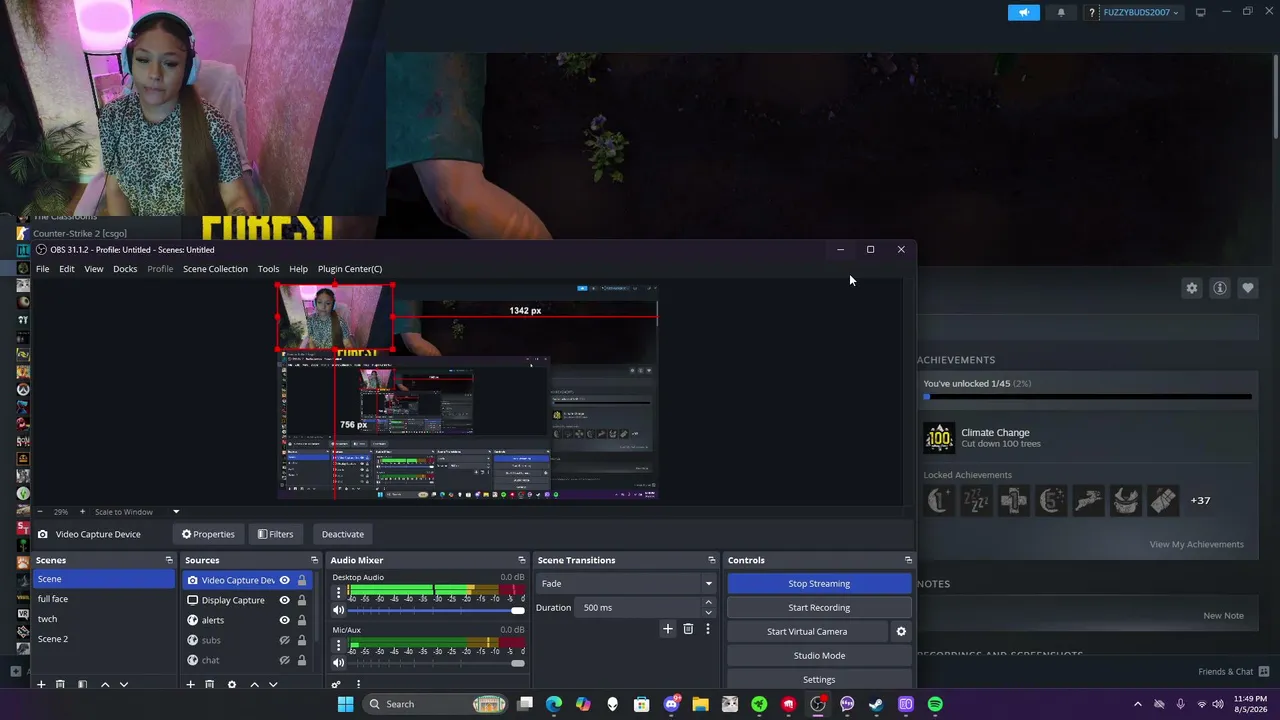Lock the subs source

301,640
